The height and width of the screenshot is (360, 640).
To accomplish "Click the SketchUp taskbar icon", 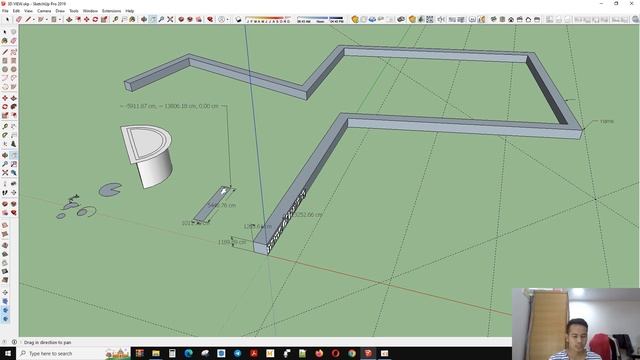I will (x=368, y=353).
